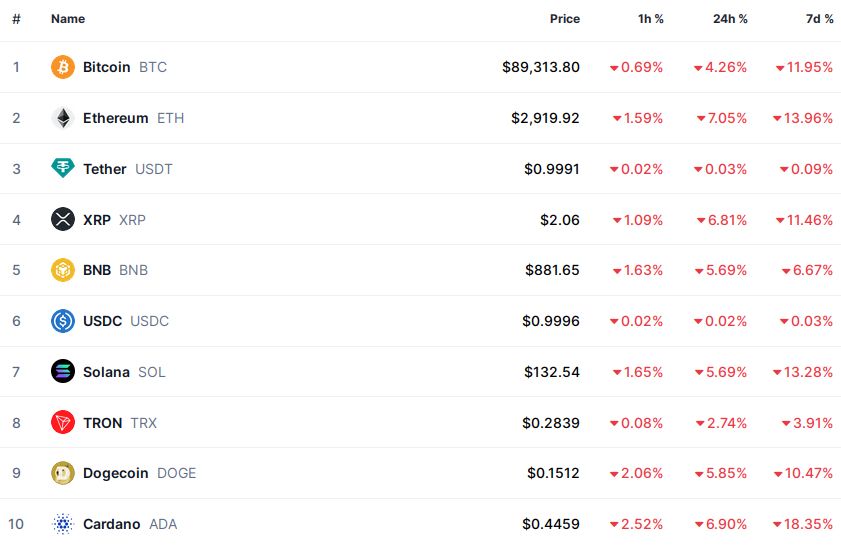Click the BNB yellow logo icon
The width and height of the screenshot is (841, 546).
click(x=63, y=270)
